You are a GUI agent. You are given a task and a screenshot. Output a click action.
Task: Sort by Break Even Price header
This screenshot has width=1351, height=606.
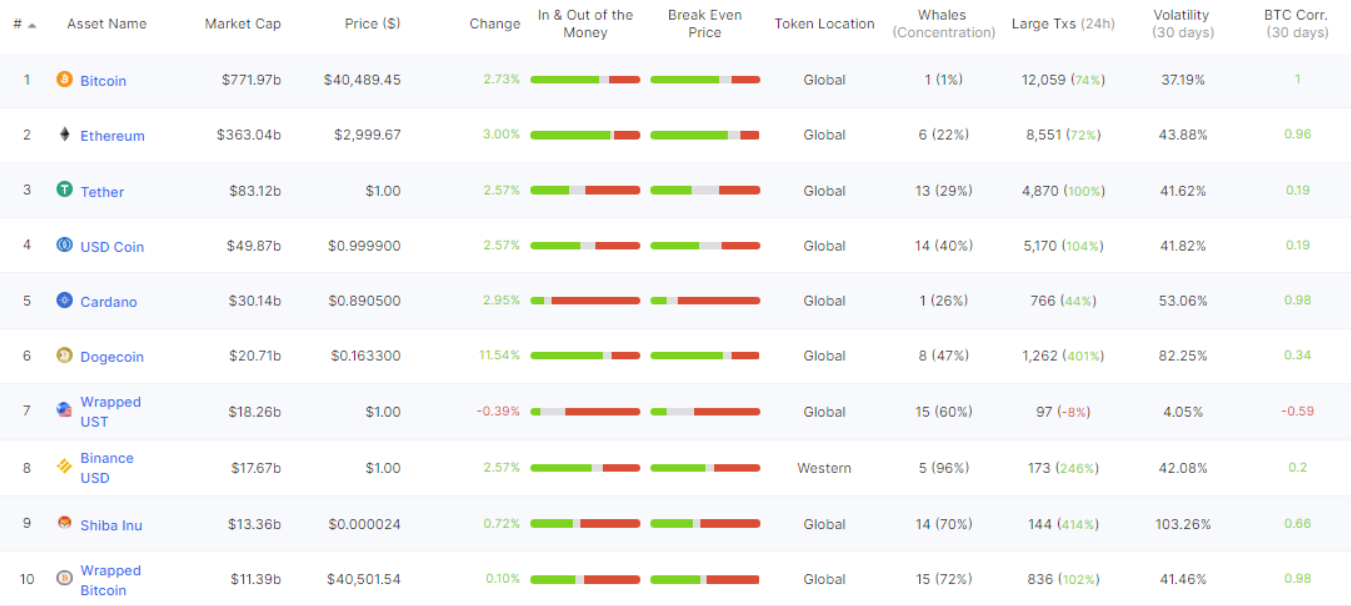pos(704,24)
